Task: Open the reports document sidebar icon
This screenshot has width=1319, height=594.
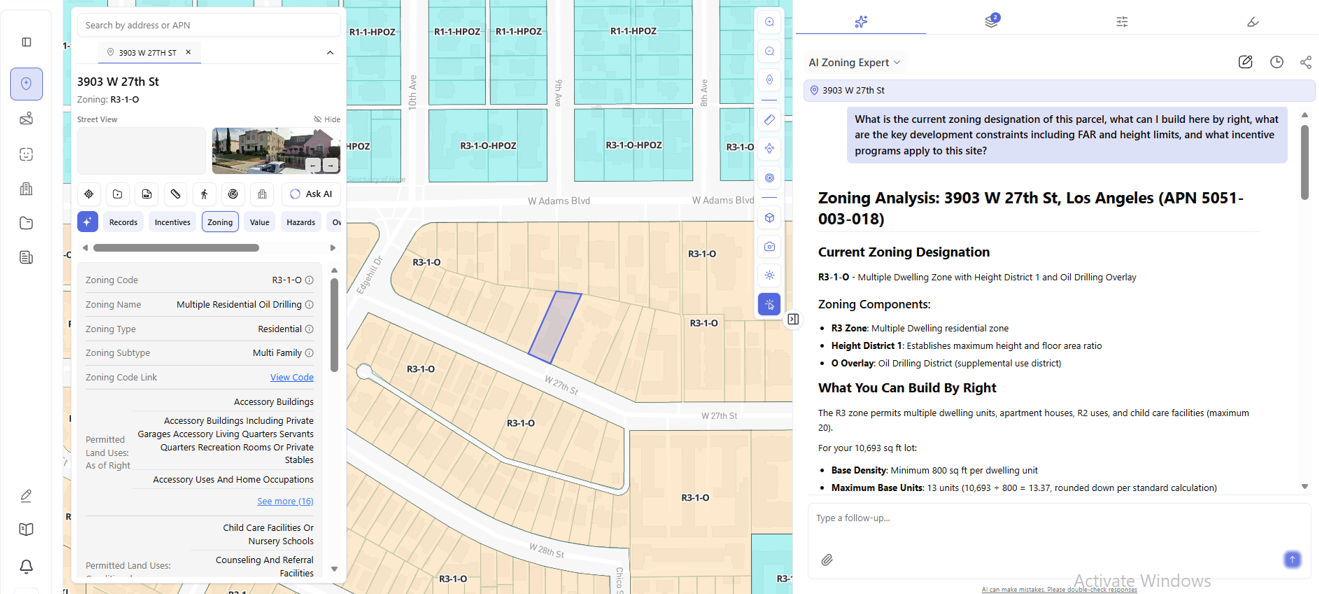Action: pos(26,258)
